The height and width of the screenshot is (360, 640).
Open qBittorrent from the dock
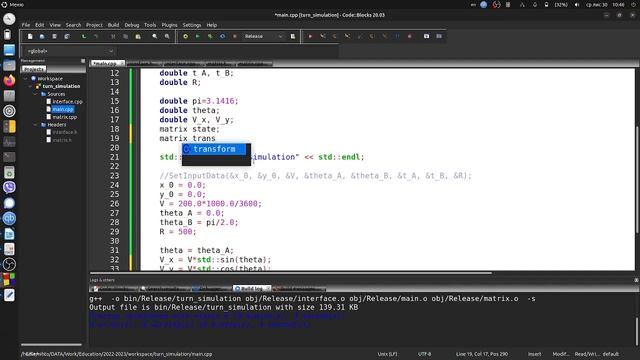(9, 218)
